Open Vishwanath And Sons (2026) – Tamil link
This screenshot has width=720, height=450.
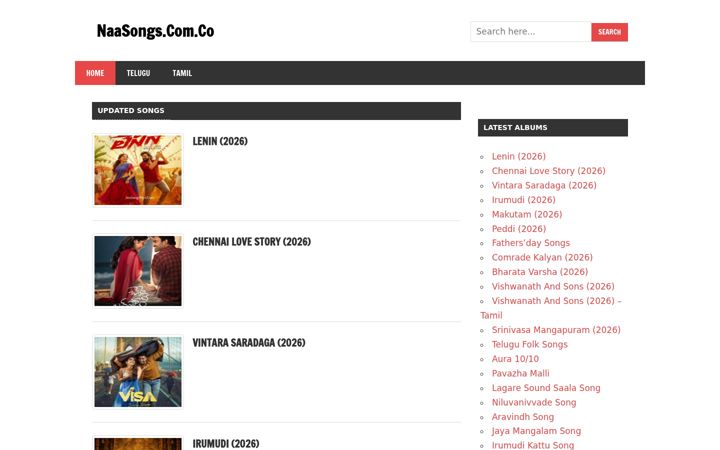(x=551, y=308)
